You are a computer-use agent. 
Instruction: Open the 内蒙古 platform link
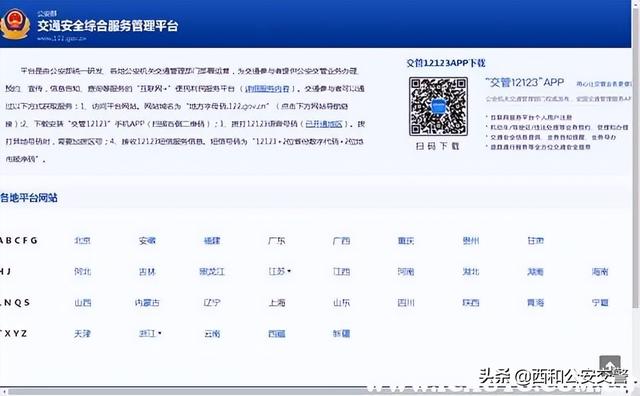[x=147, y=303]
